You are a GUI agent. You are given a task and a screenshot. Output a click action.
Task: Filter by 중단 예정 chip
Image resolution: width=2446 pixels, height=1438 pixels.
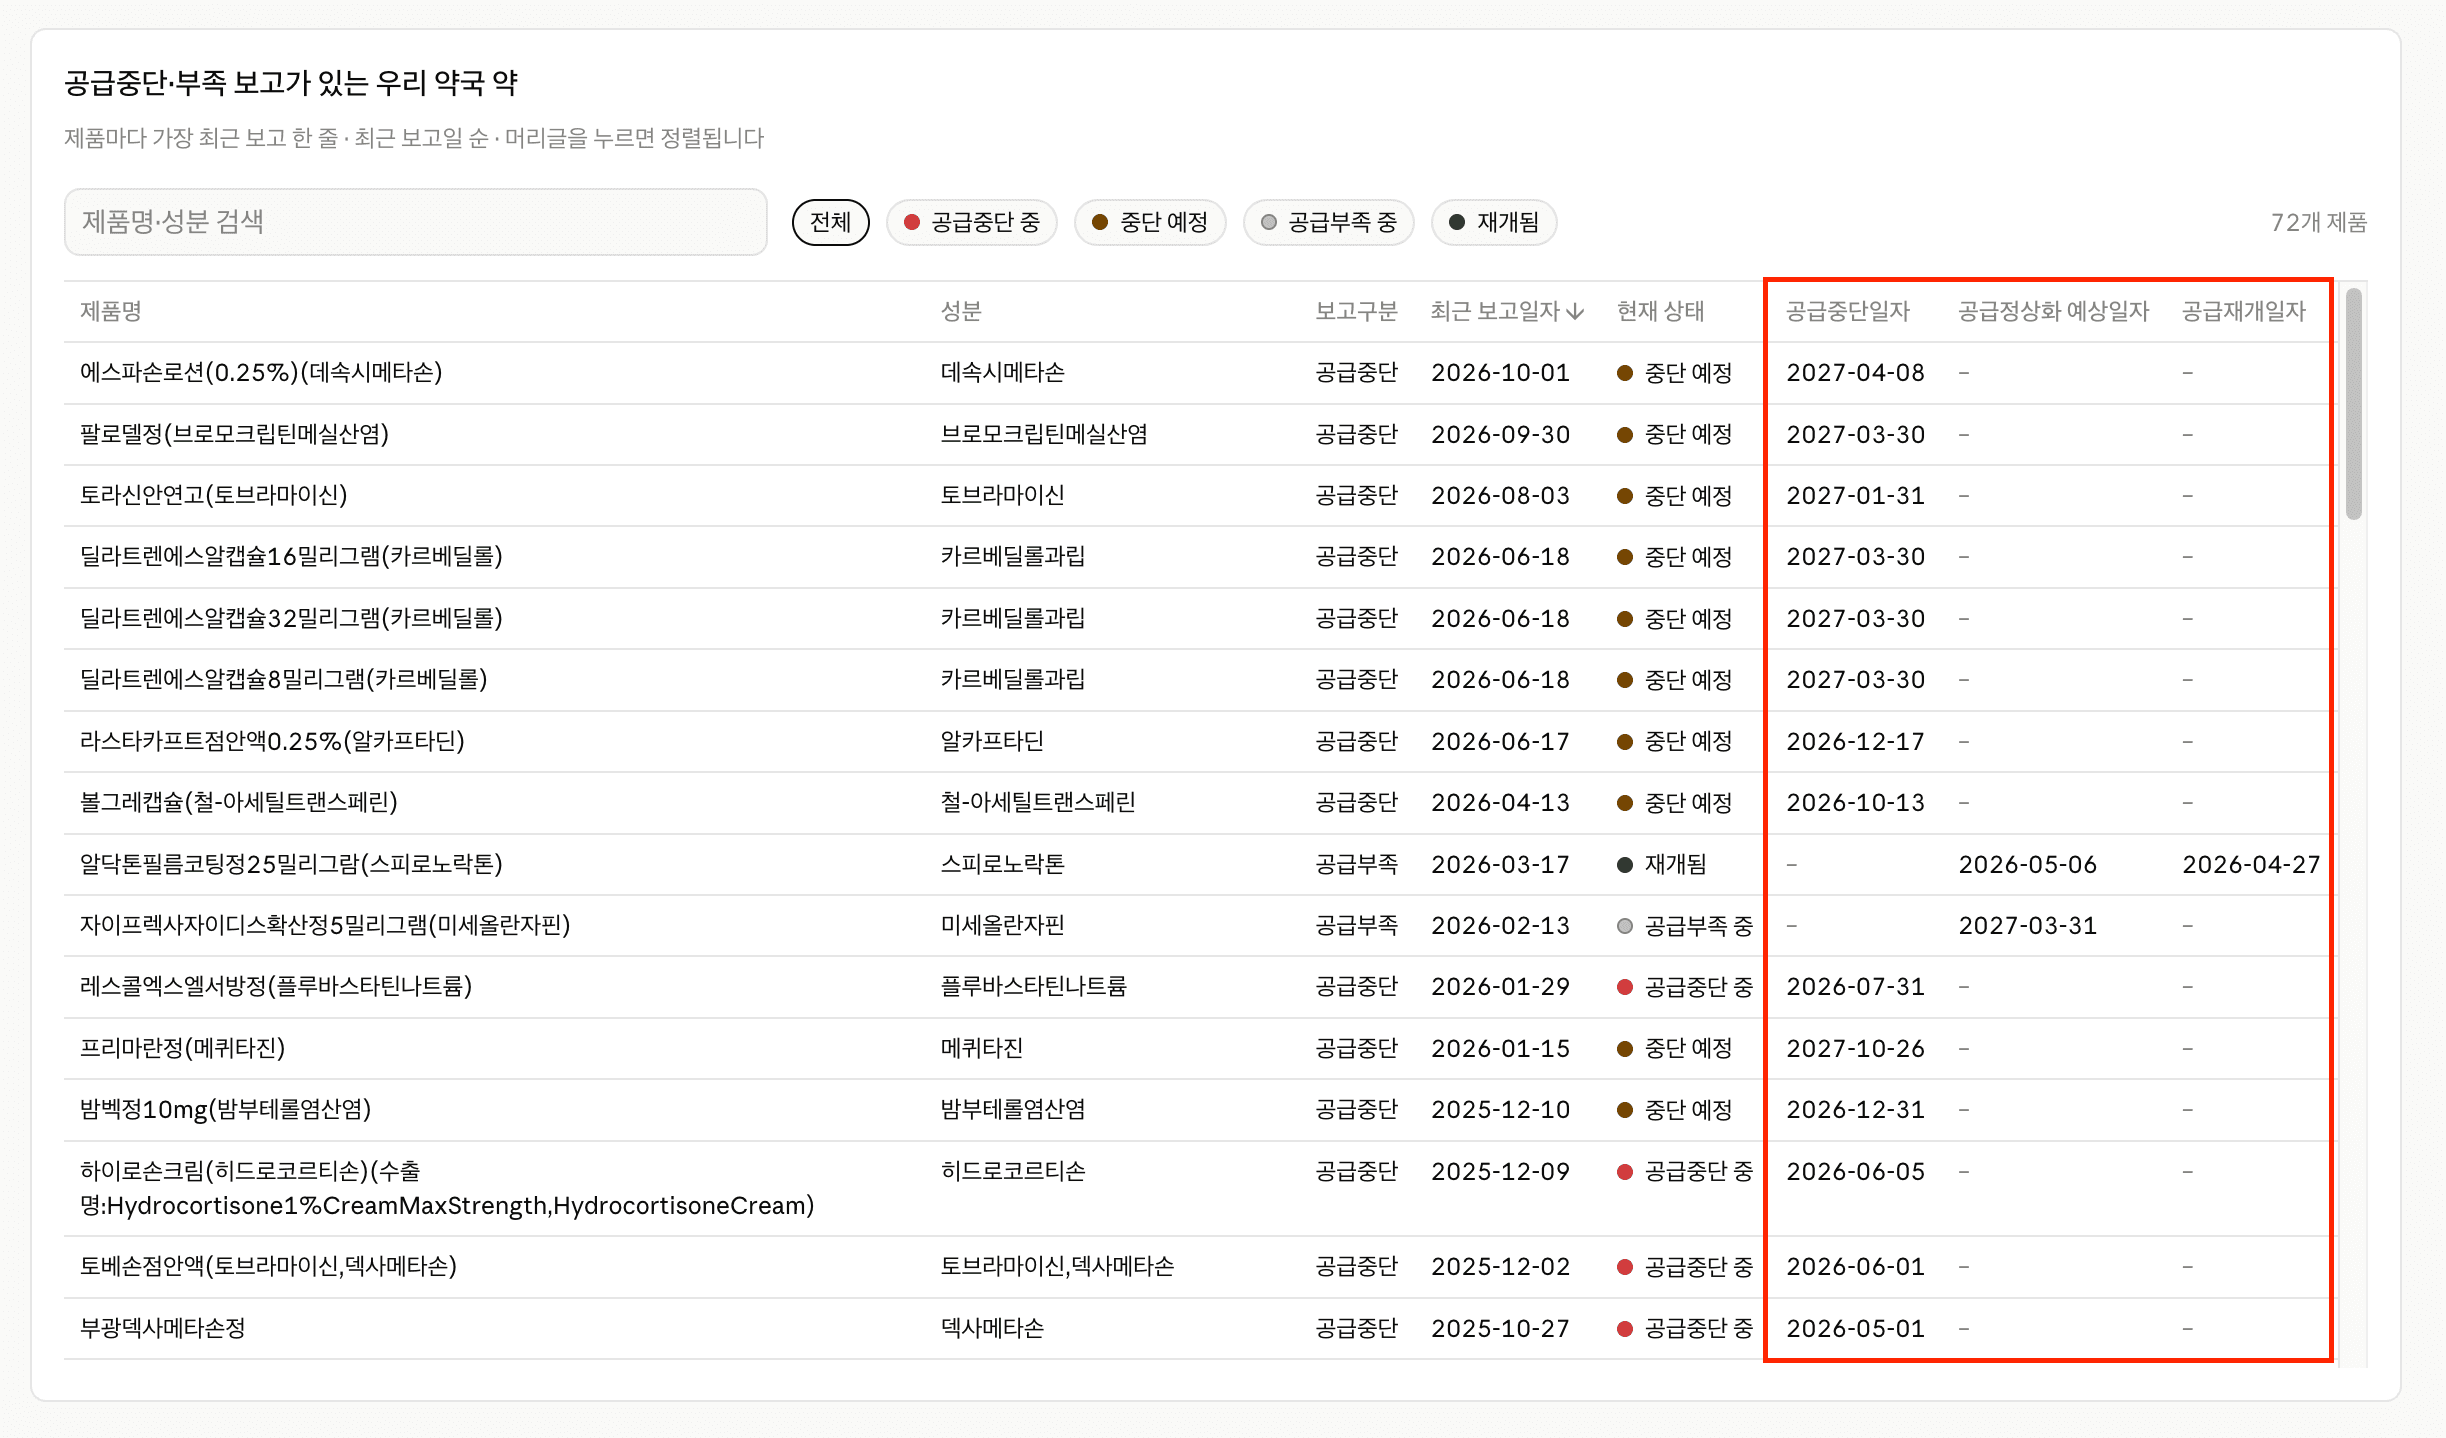coord(1150,222)
